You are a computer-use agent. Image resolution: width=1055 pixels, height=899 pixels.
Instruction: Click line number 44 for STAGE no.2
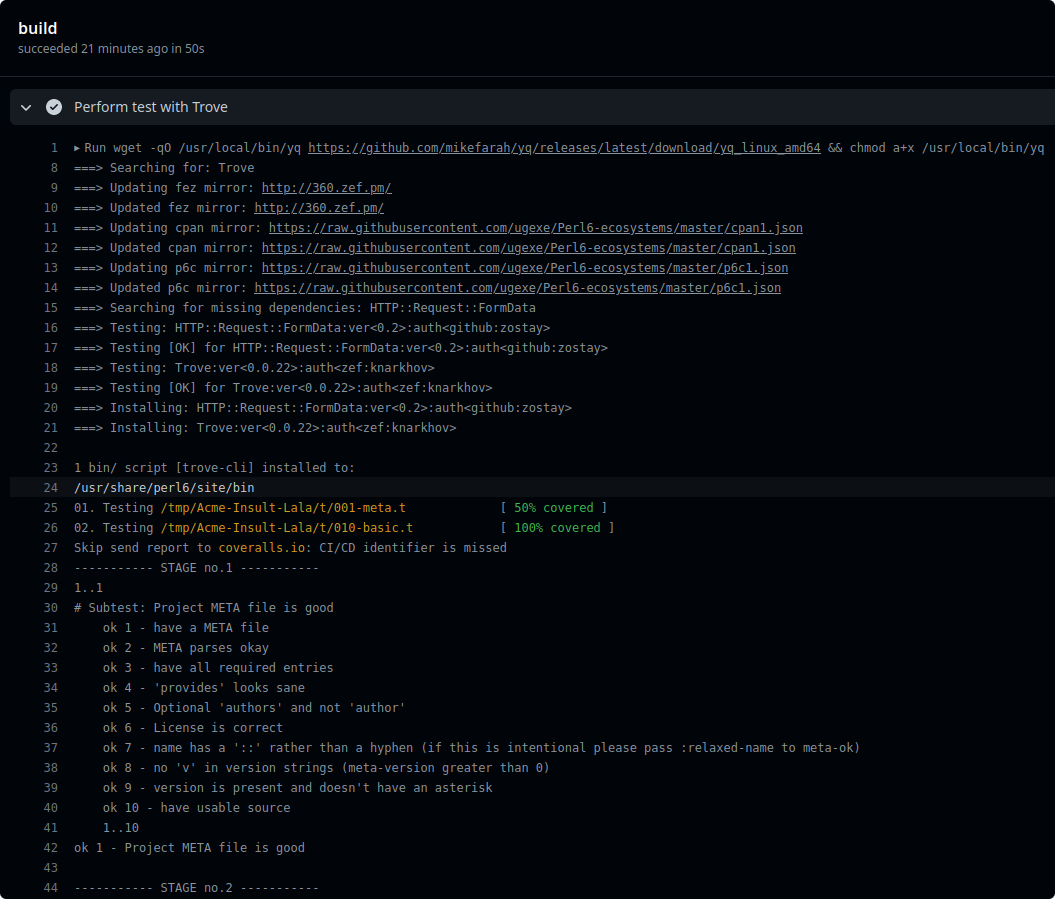point(51,888)
